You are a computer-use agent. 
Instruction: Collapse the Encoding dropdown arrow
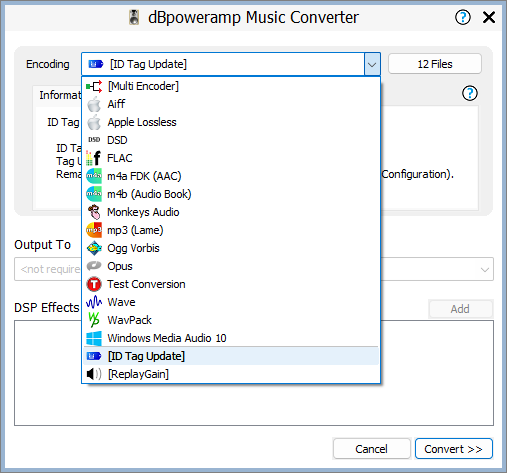click(x=372, y=64)
